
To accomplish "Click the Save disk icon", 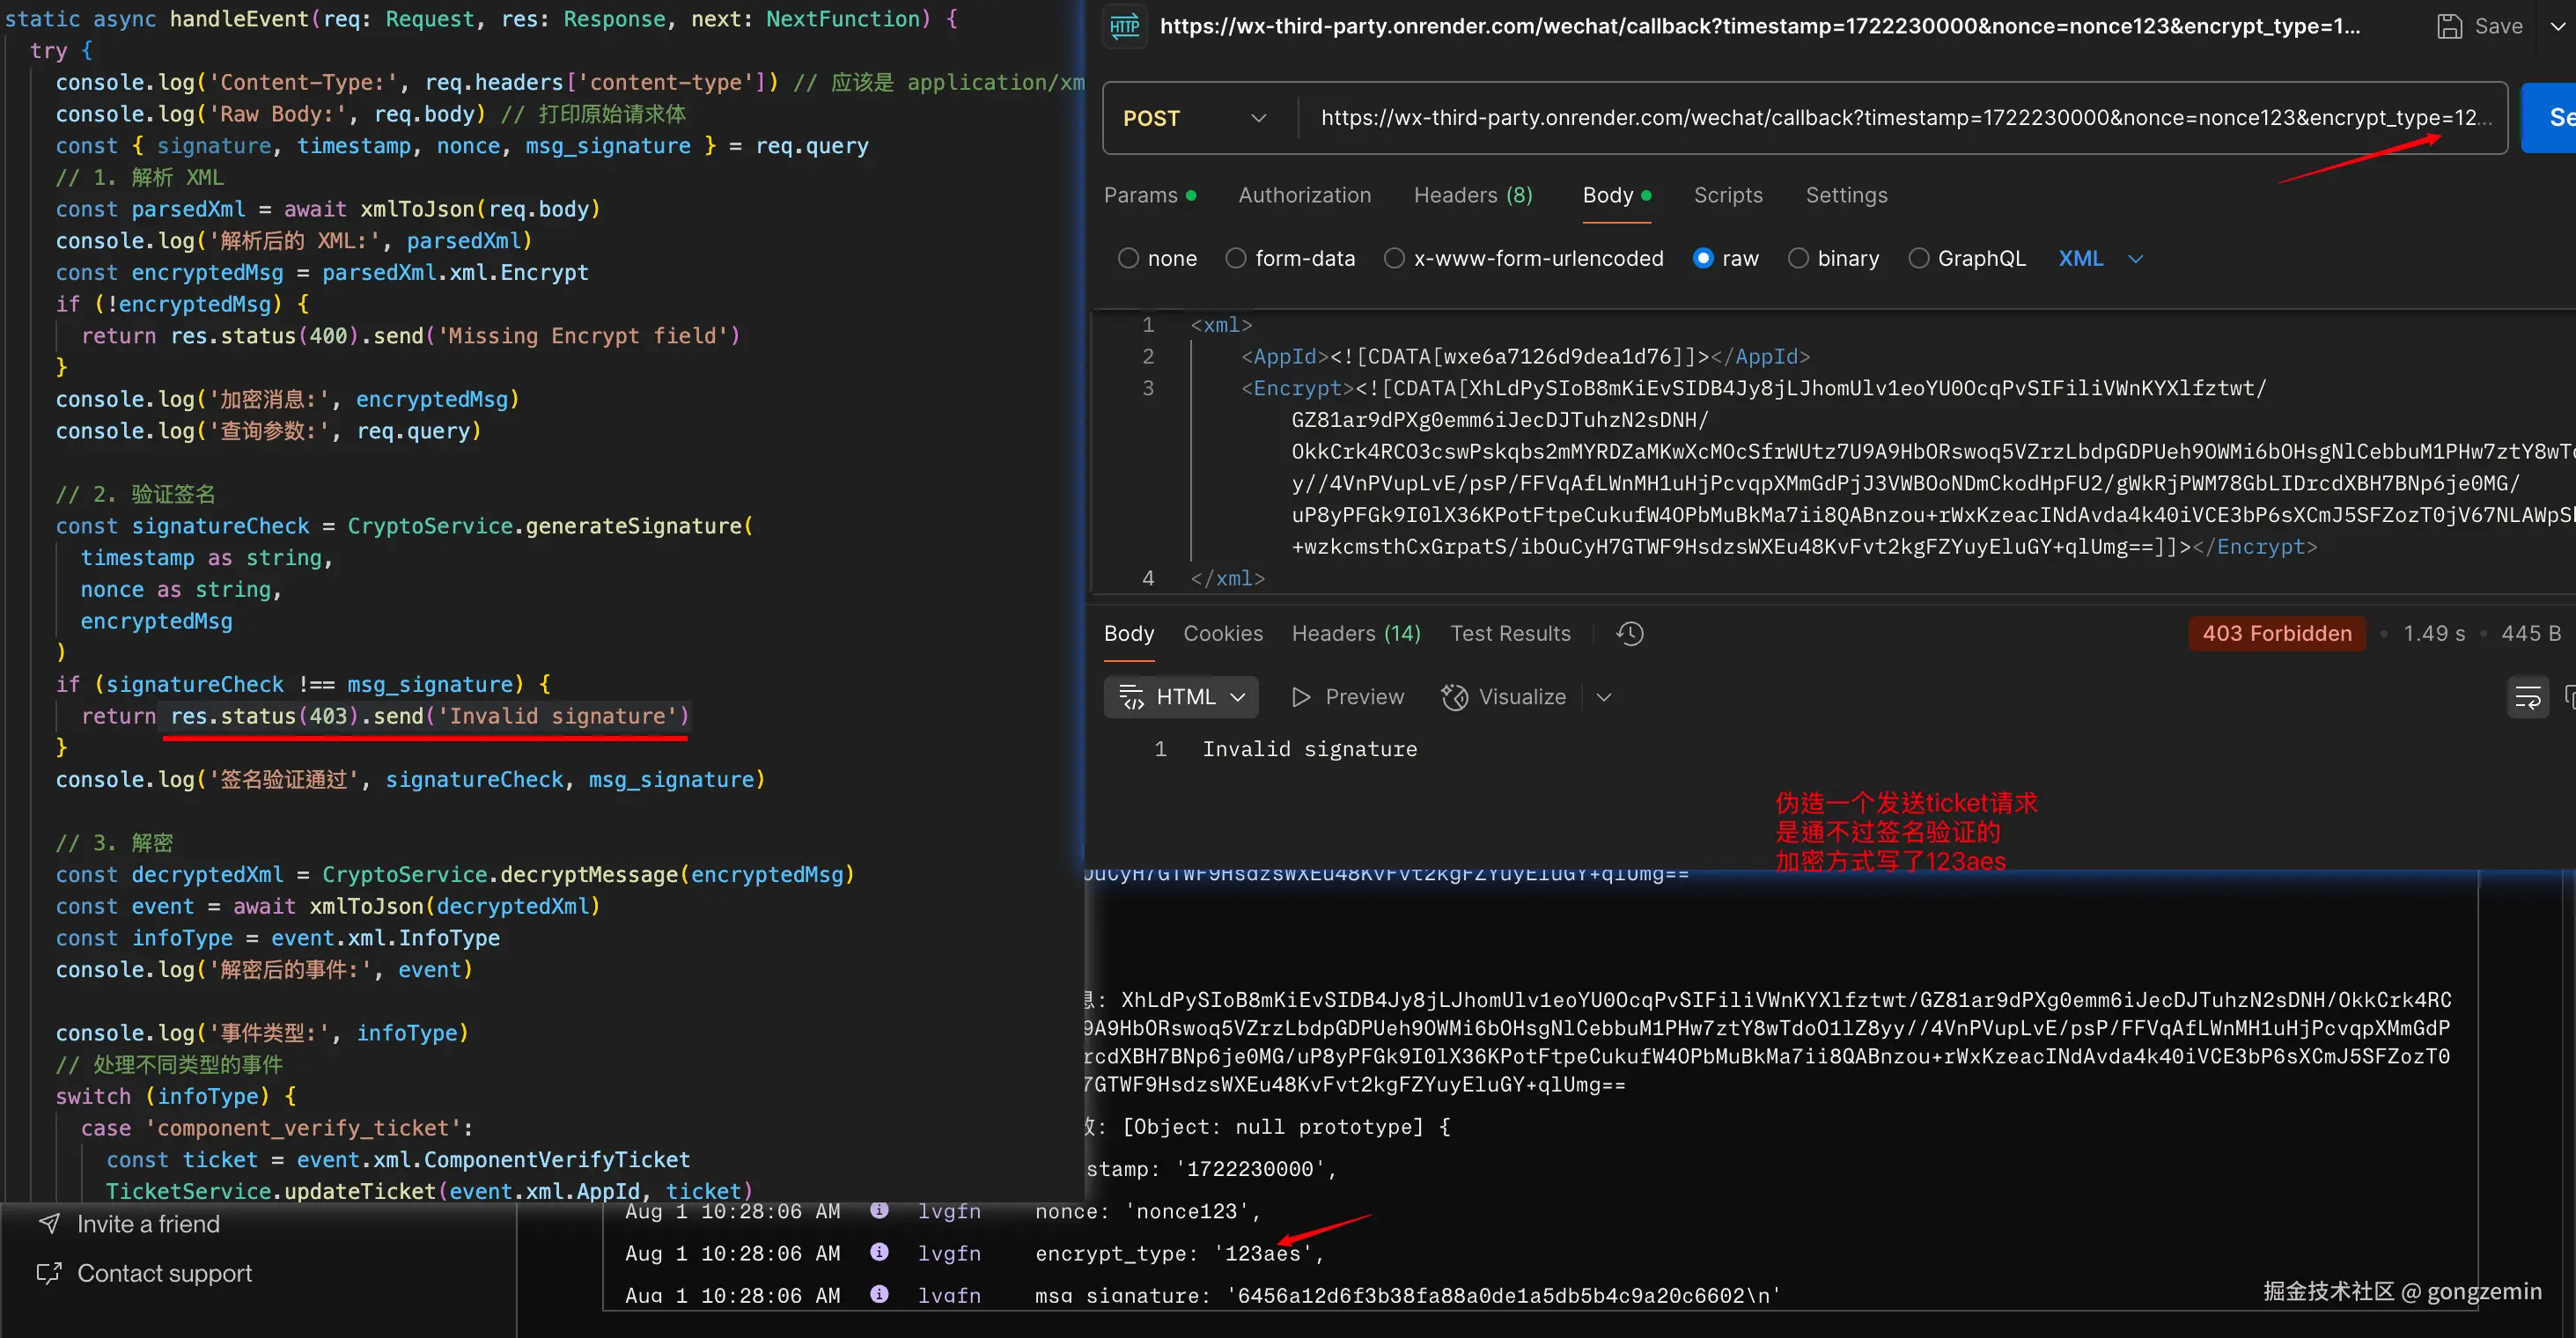I will (x=2449, y=26).
